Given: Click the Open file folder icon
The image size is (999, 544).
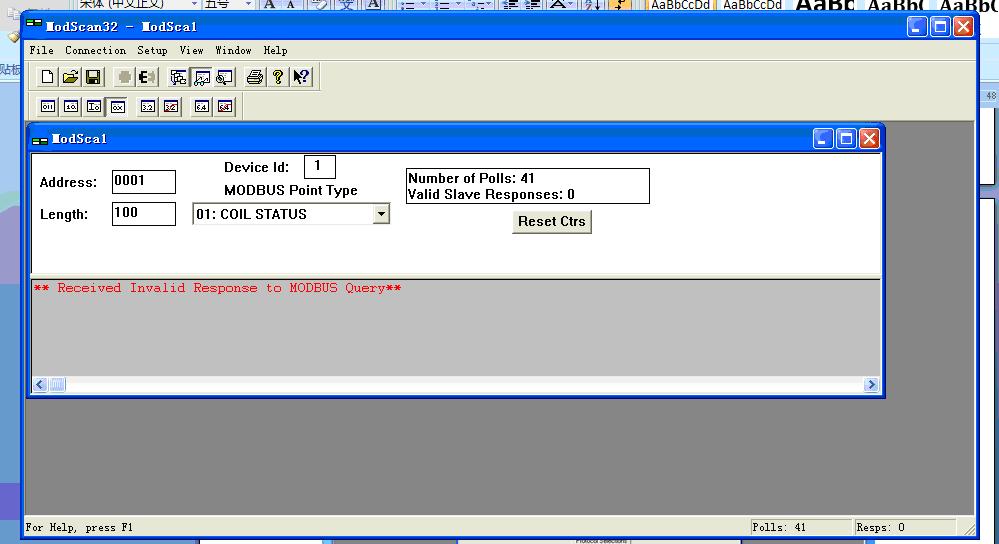Looking at the screenshot, I should [x=70, y=77].
